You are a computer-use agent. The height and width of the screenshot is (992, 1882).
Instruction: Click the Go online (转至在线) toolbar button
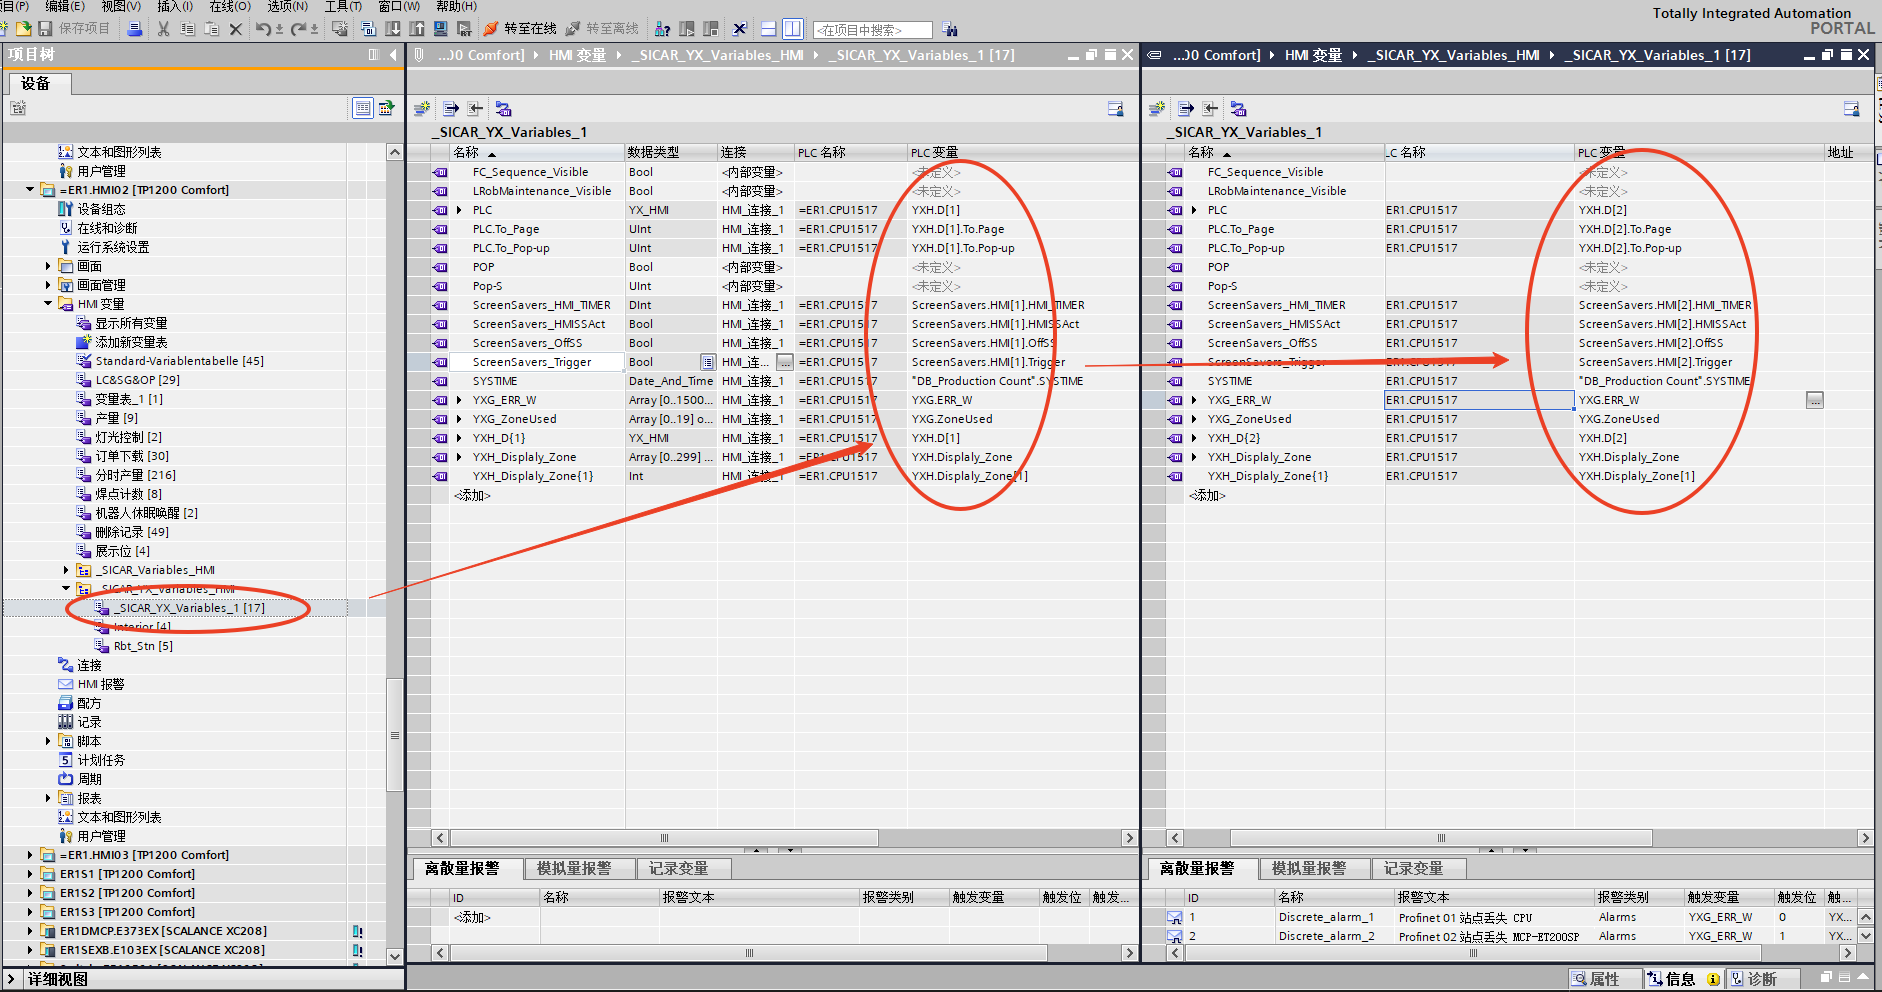point(520,29)
